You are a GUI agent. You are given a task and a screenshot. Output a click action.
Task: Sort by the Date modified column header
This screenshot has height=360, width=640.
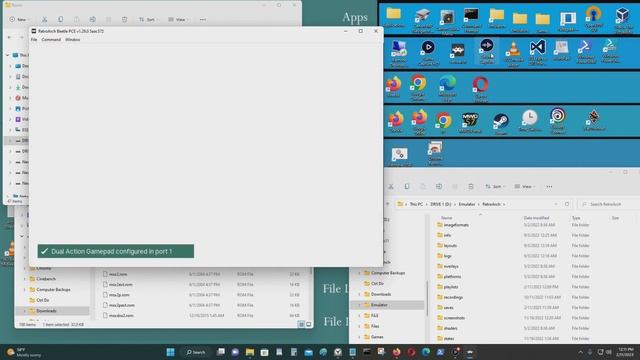536,218
